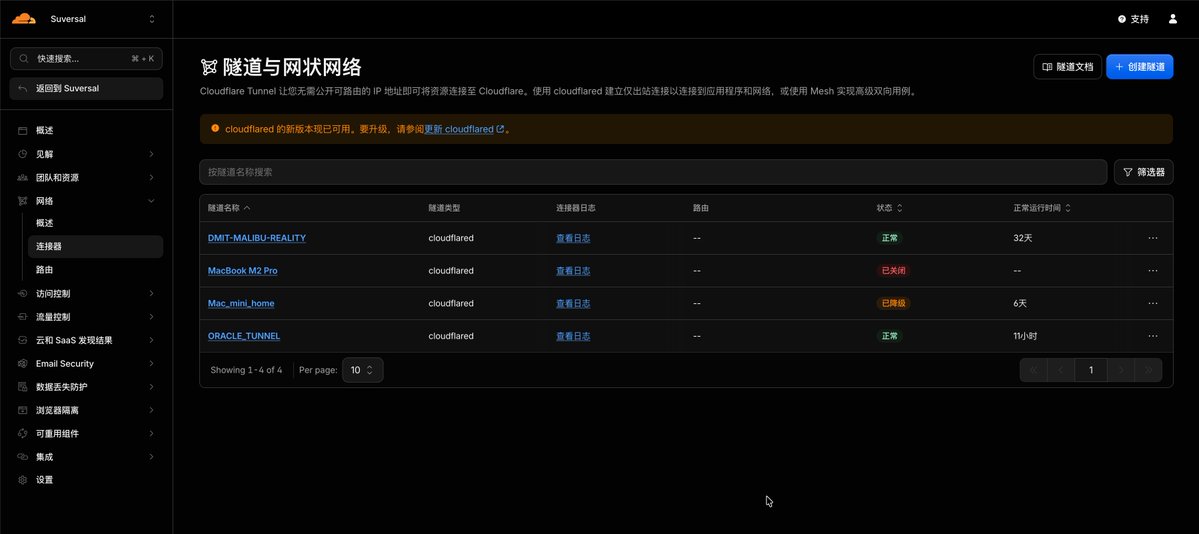This screenshot has width=1199, height=534.
Task: Click the 可重用组件 sidebar icon
Action: [22, 434]
